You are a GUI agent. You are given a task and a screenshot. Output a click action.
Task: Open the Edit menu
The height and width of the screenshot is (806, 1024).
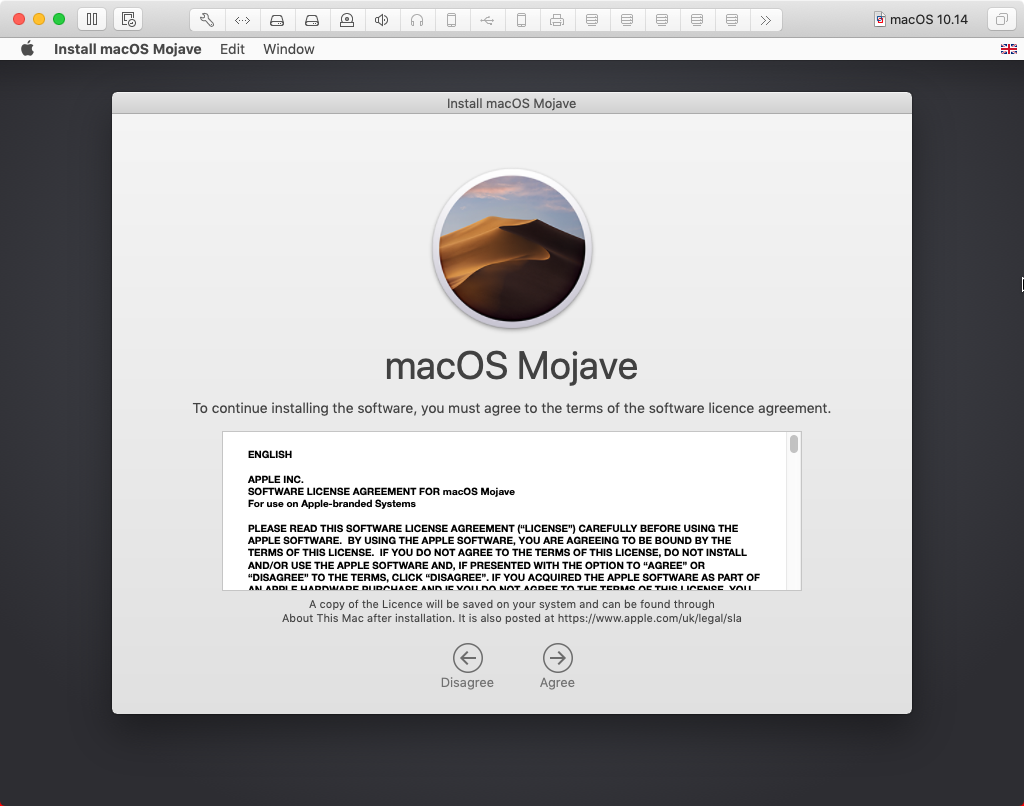232,48
